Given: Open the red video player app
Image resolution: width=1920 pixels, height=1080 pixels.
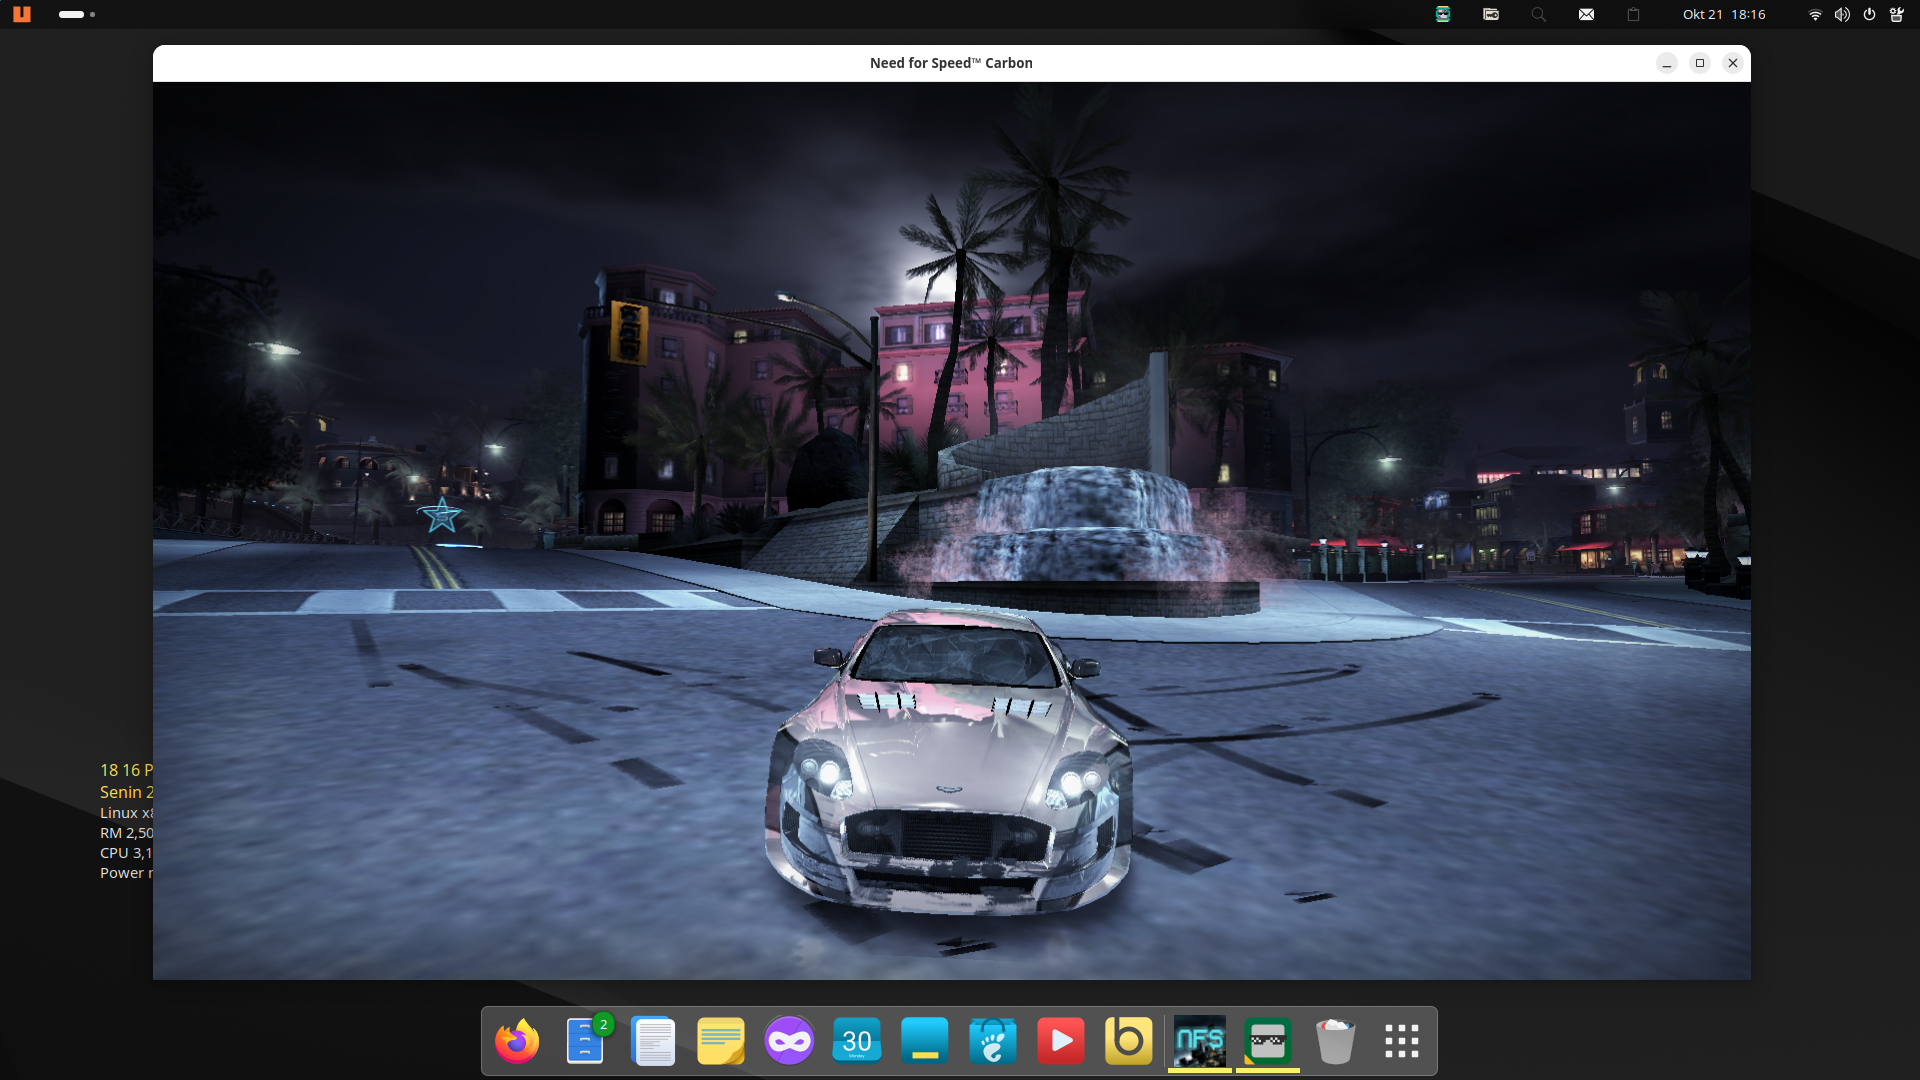Looking at the screenshot, I should click(x=1061, y=1041).
